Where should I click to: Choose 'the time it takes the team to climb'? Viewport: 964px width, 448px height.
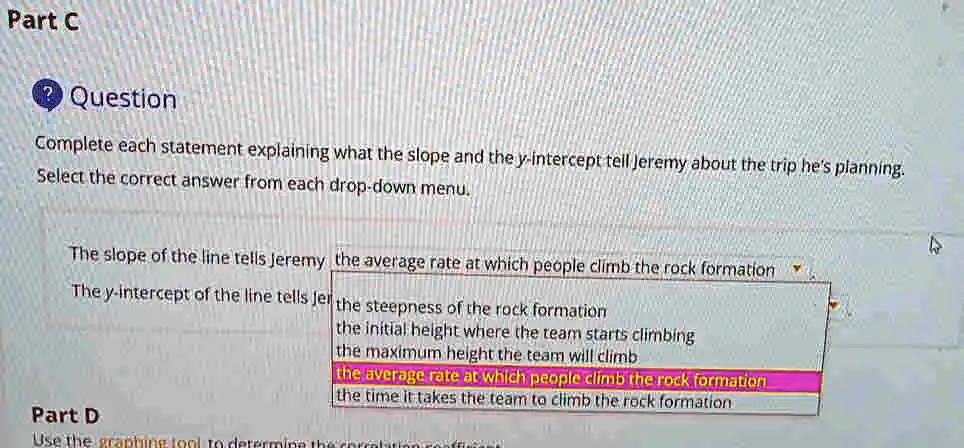tap(534, 401)
